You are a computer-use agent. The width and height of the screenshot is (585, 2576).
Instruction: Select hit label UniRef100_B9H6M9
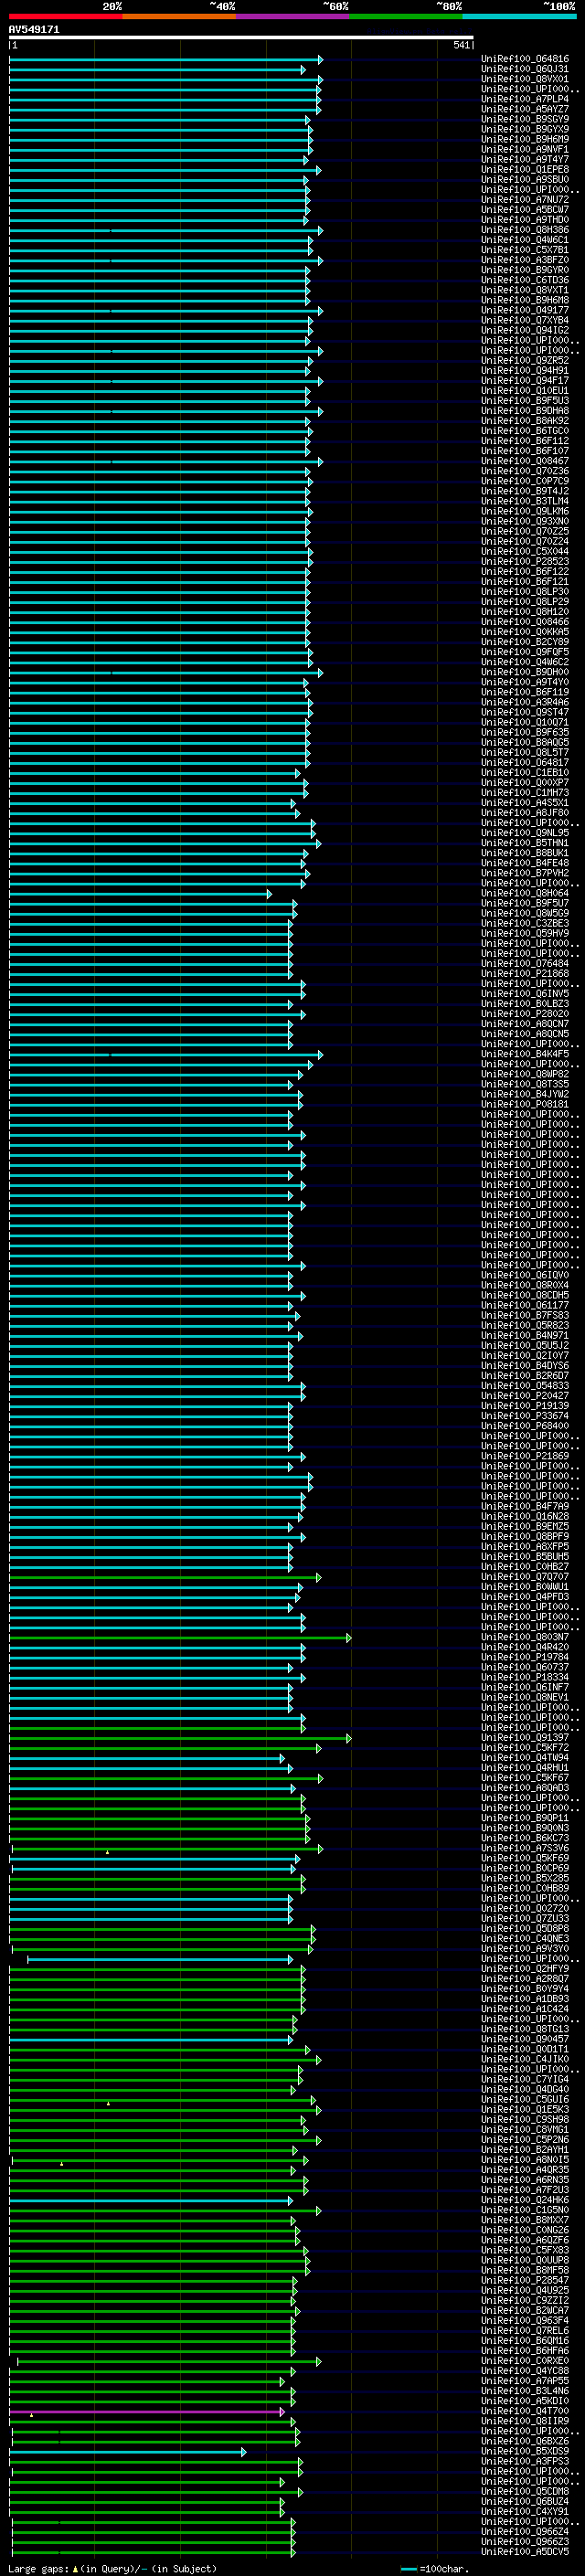(x=525, y=139)
